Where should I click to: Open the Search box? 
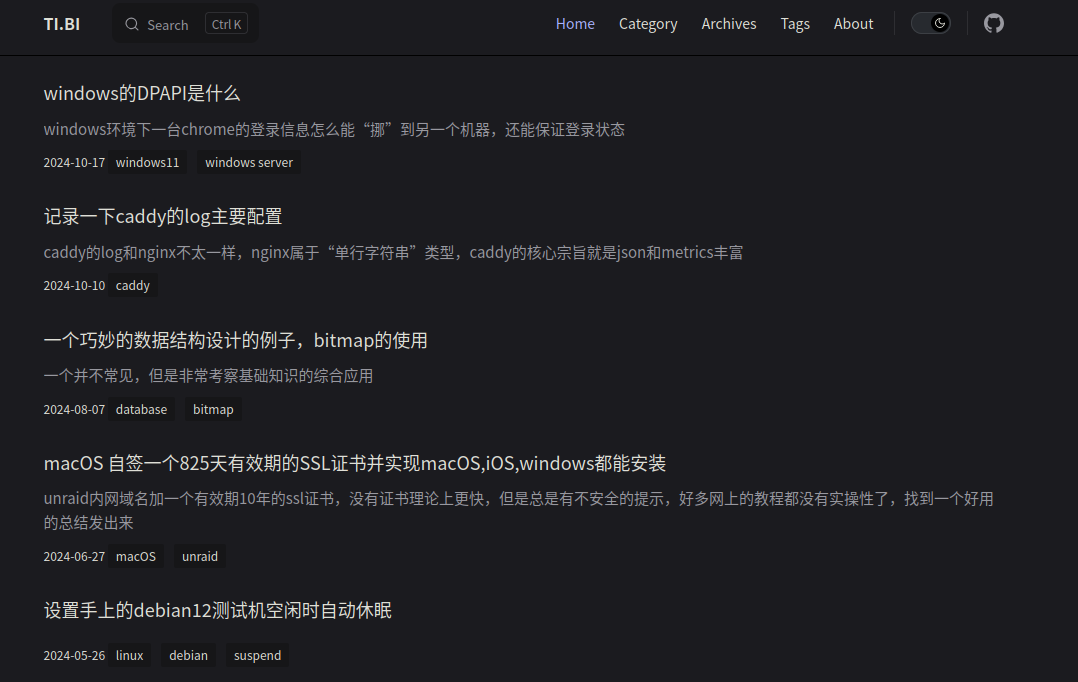click(186, 24)
